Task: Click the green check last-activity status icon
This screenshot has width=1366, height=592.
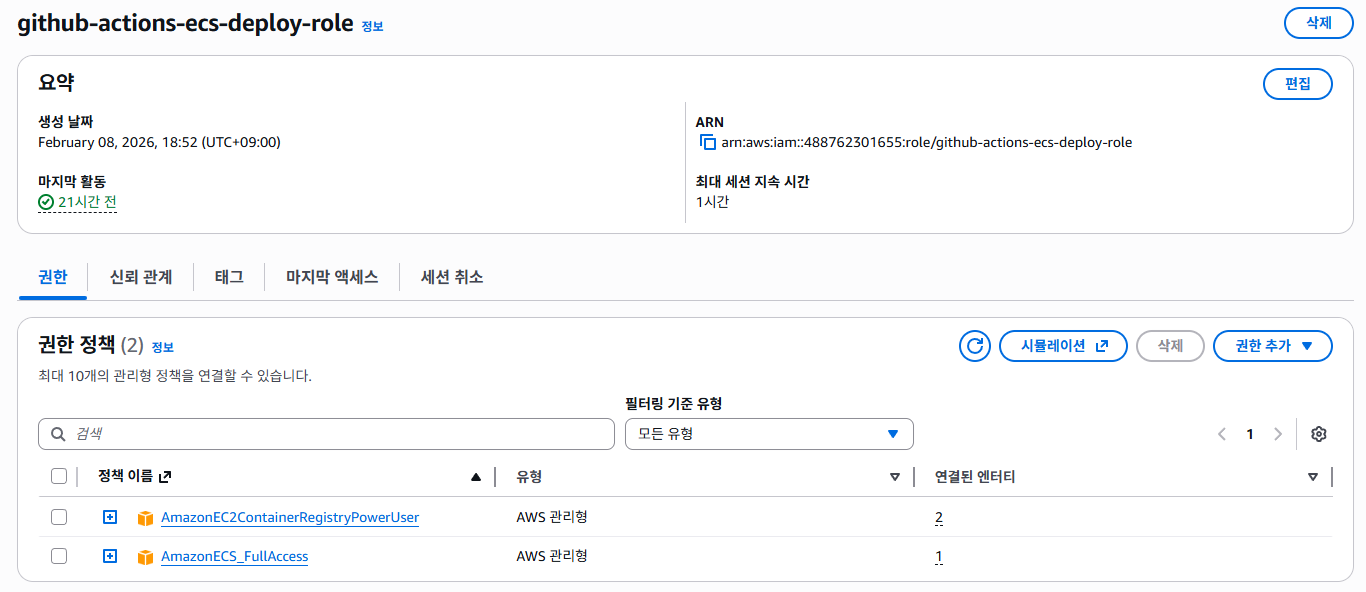Action: pyautogui.click(x=46, y=202)
